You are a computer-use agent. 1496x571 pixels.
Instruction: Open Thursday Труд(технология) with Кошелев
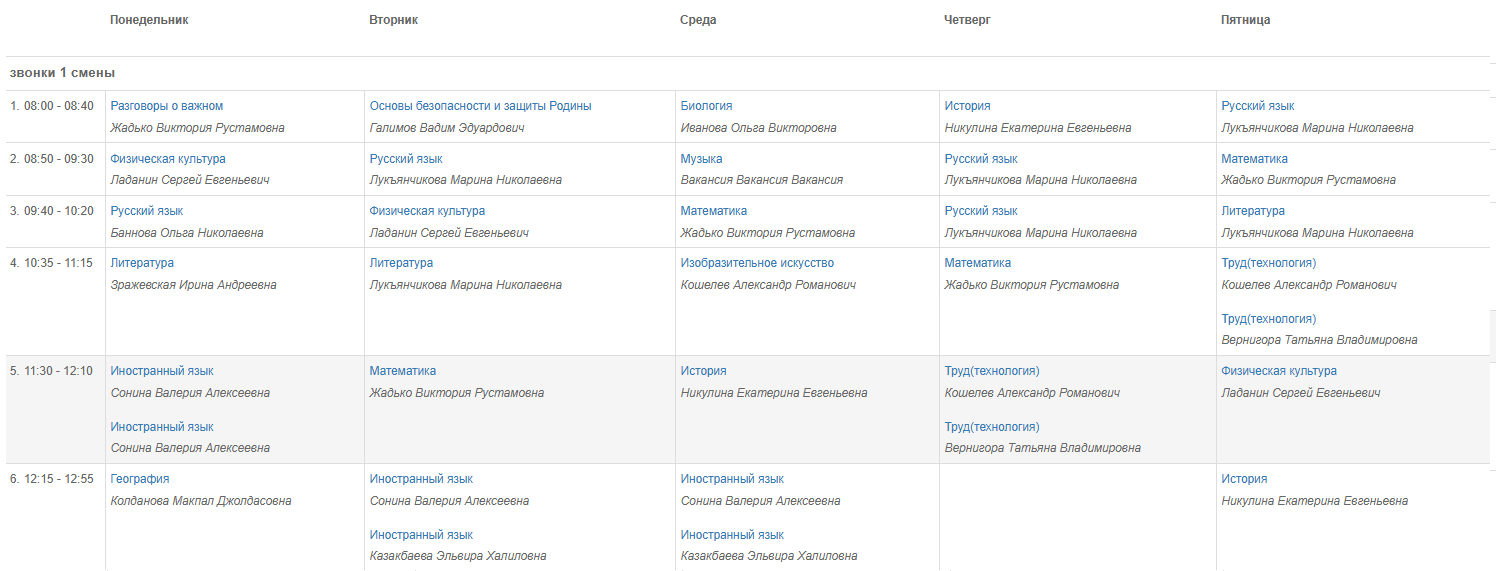coord(992,371)
